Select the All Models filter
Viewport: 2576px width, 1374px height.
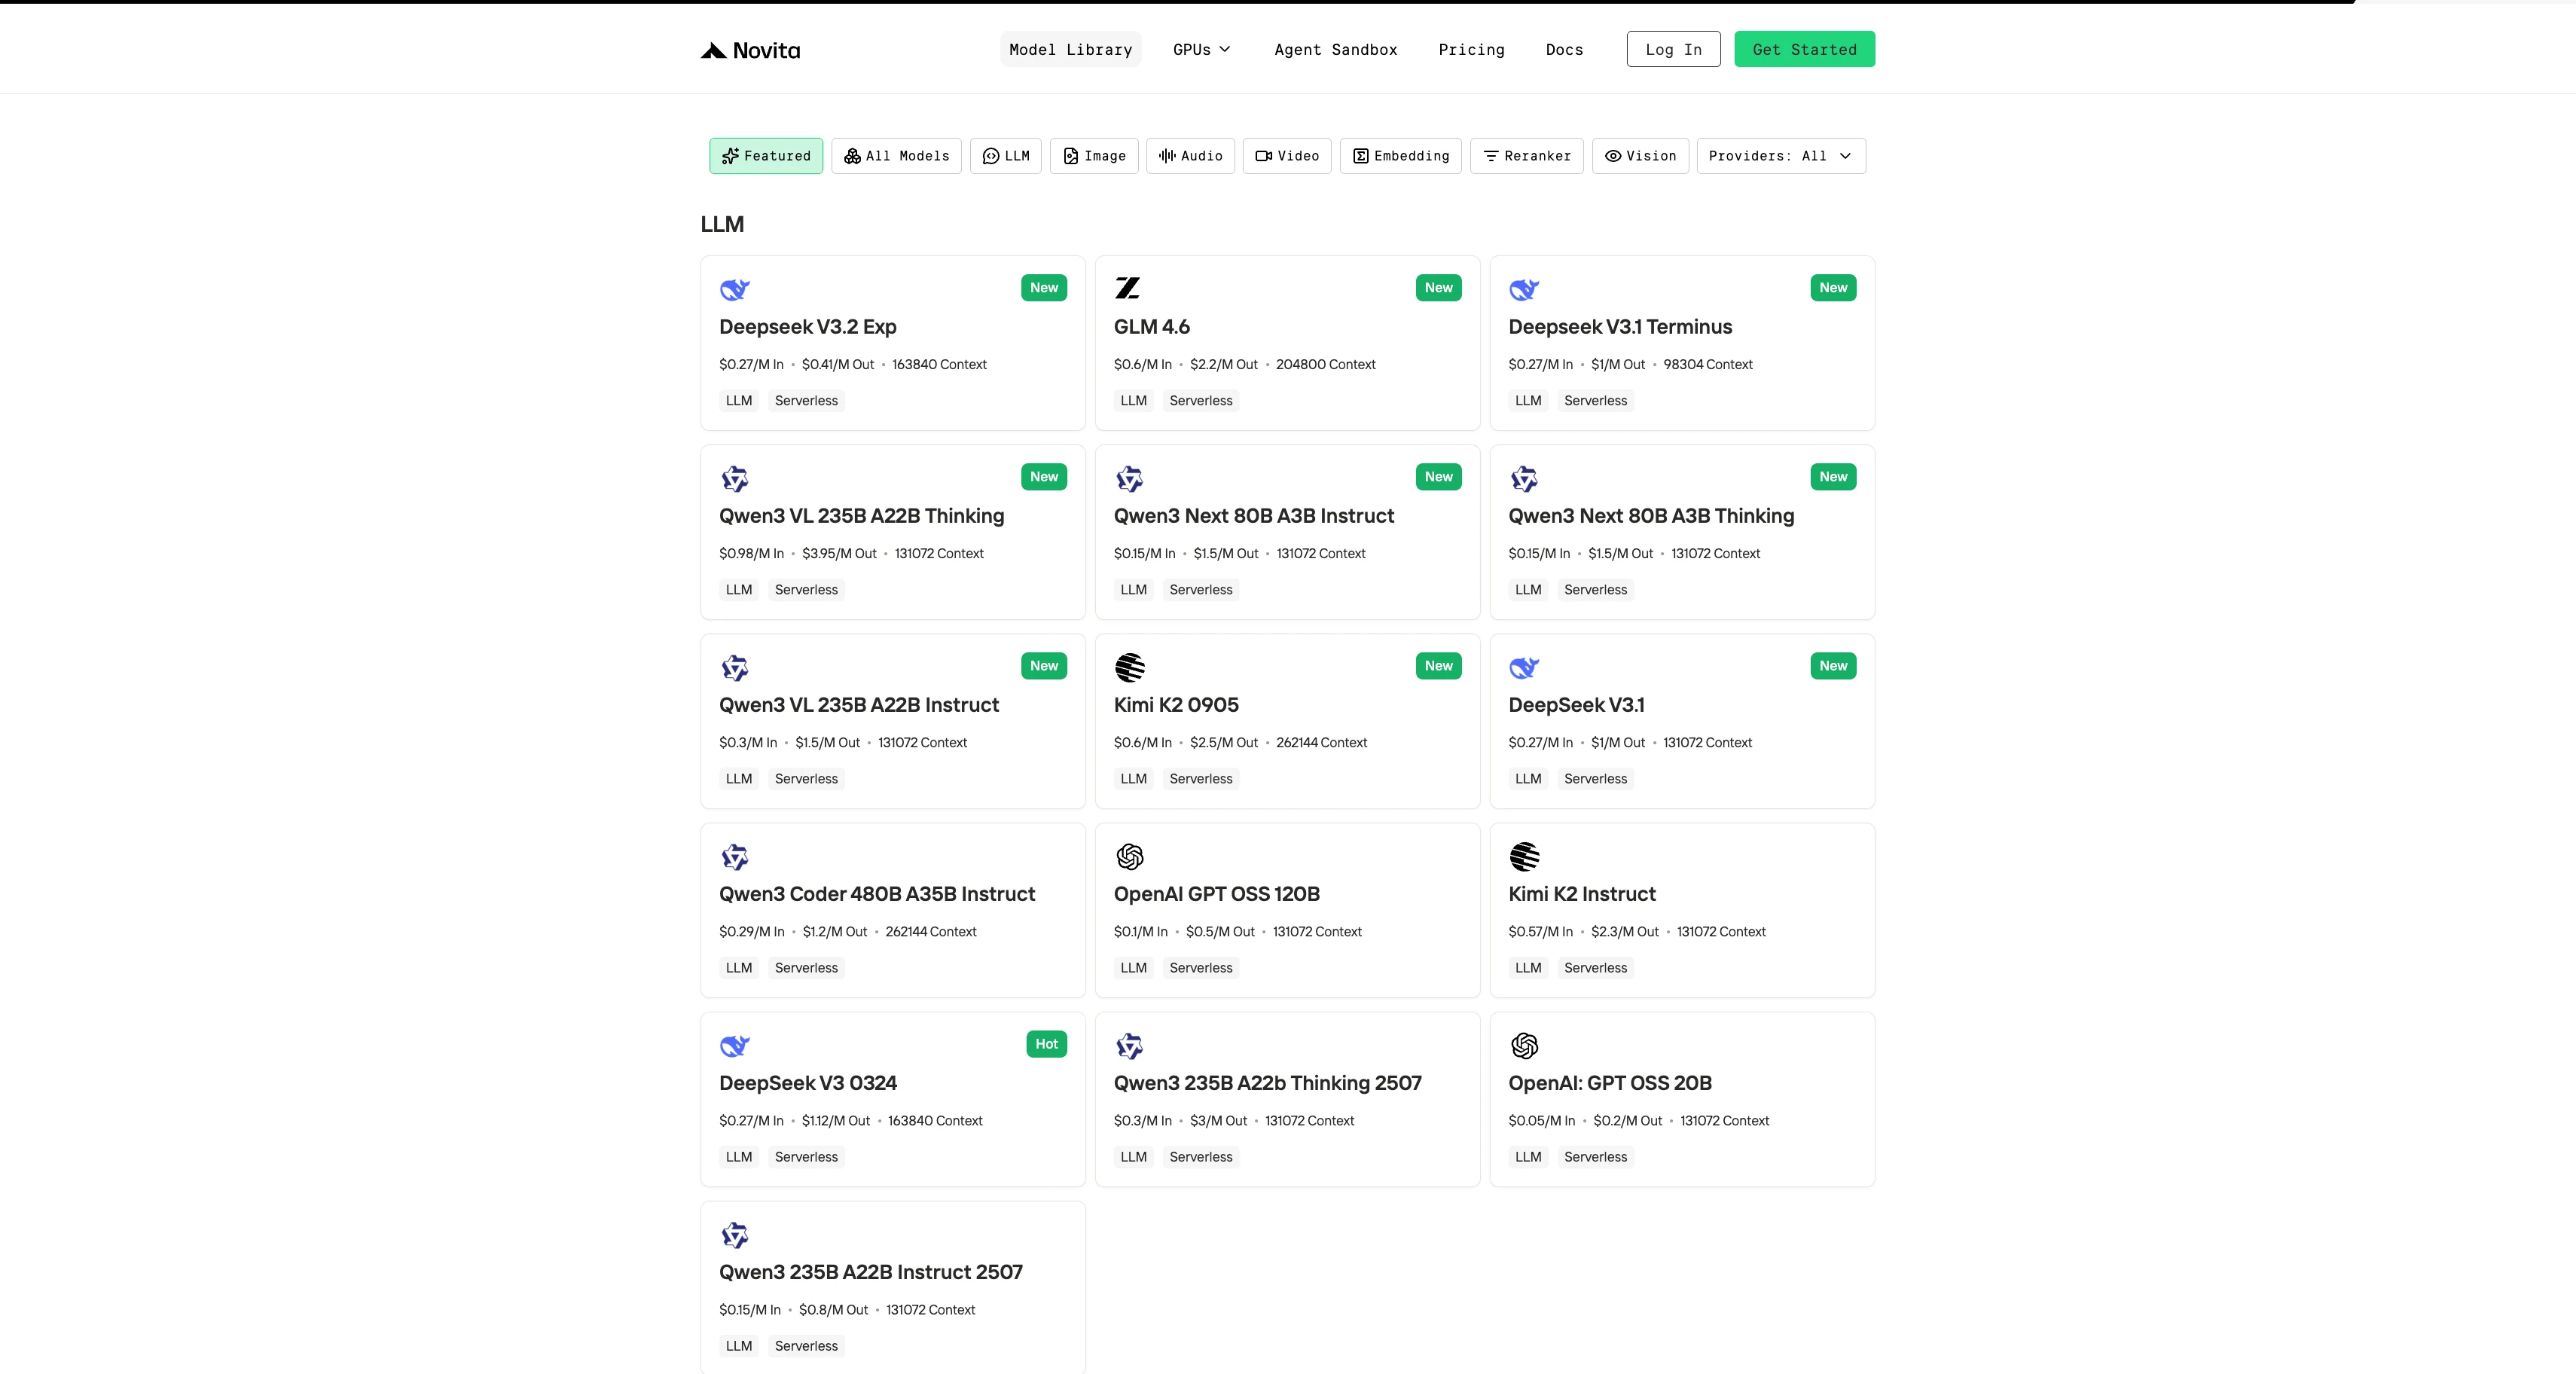pyautogui.click(x=896, y=156)
